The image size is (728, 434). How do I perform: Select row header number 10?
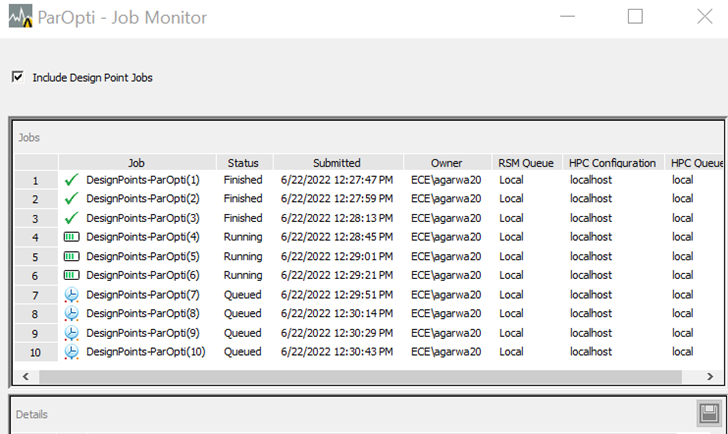click(36, 353)
